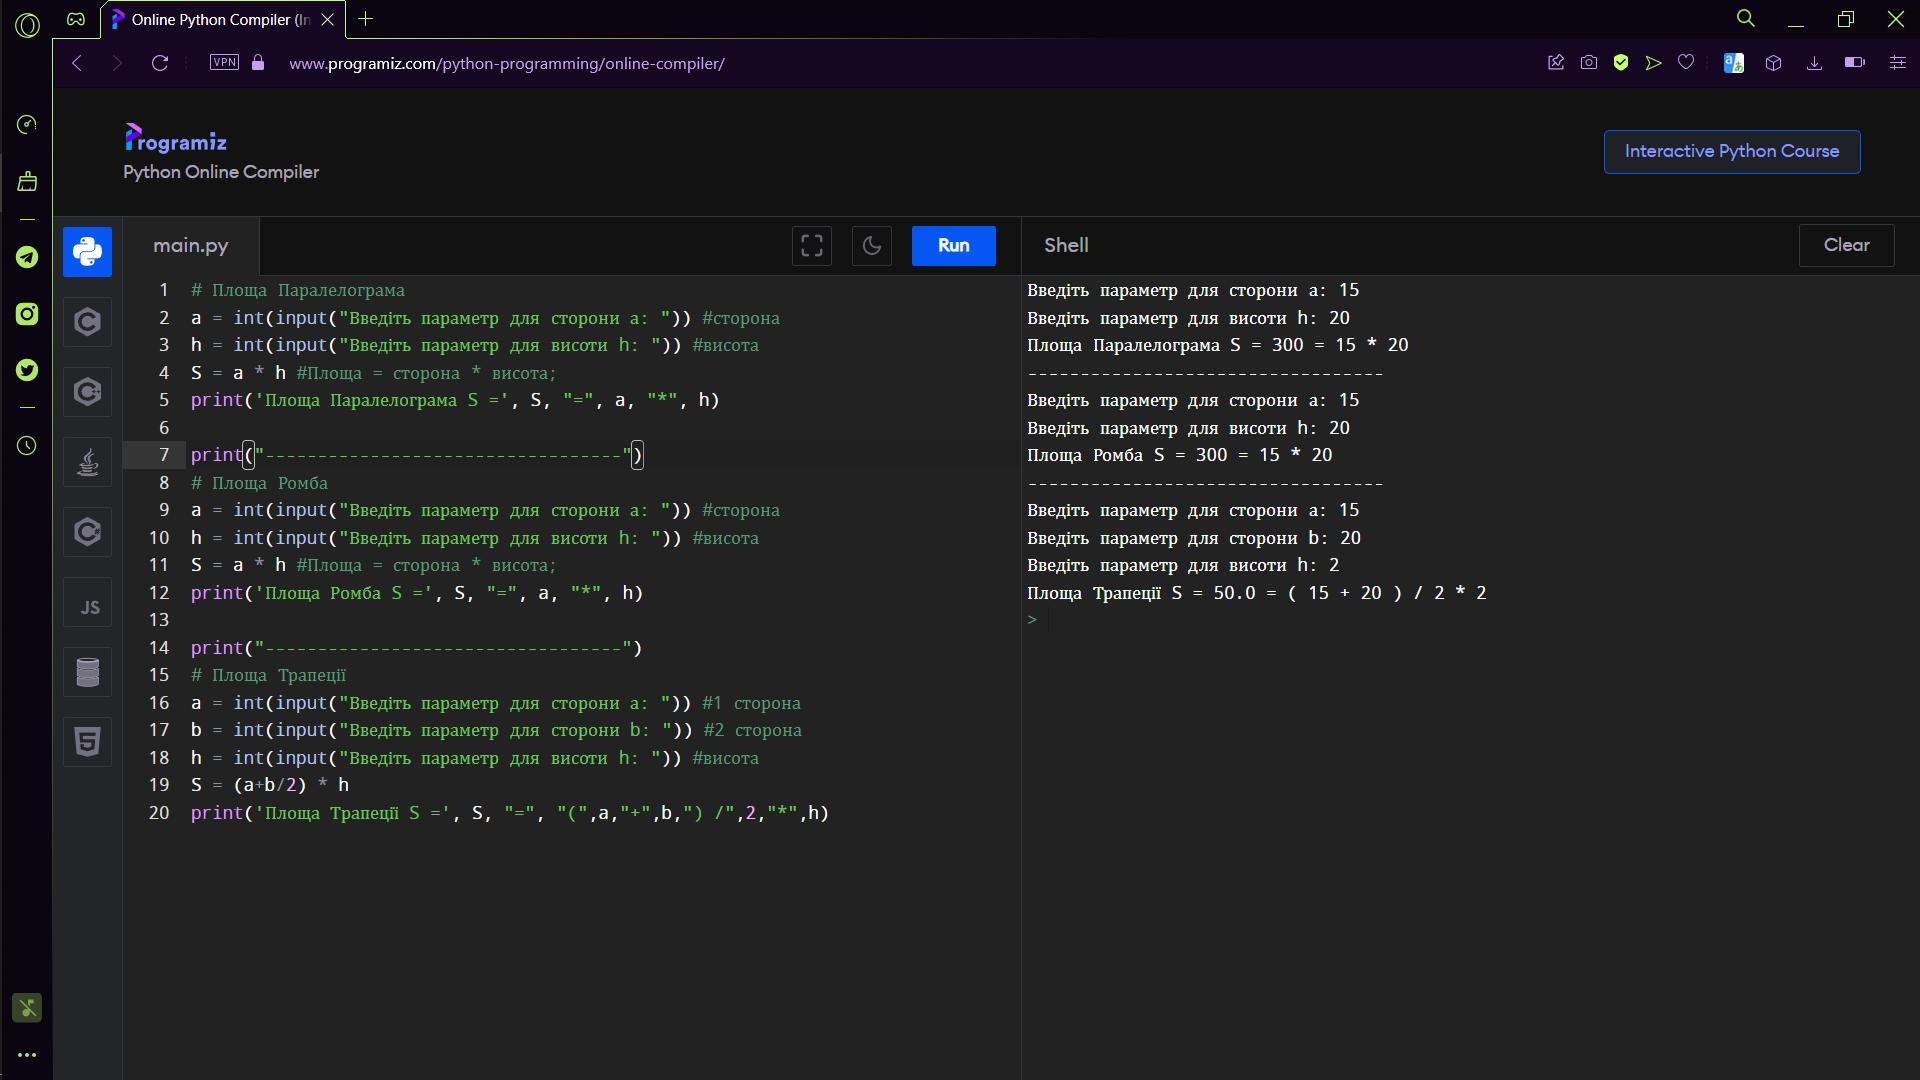Expand the editor to fullscreen
Viewport: 1920px width, 1080px height.
tap(812, 246)
